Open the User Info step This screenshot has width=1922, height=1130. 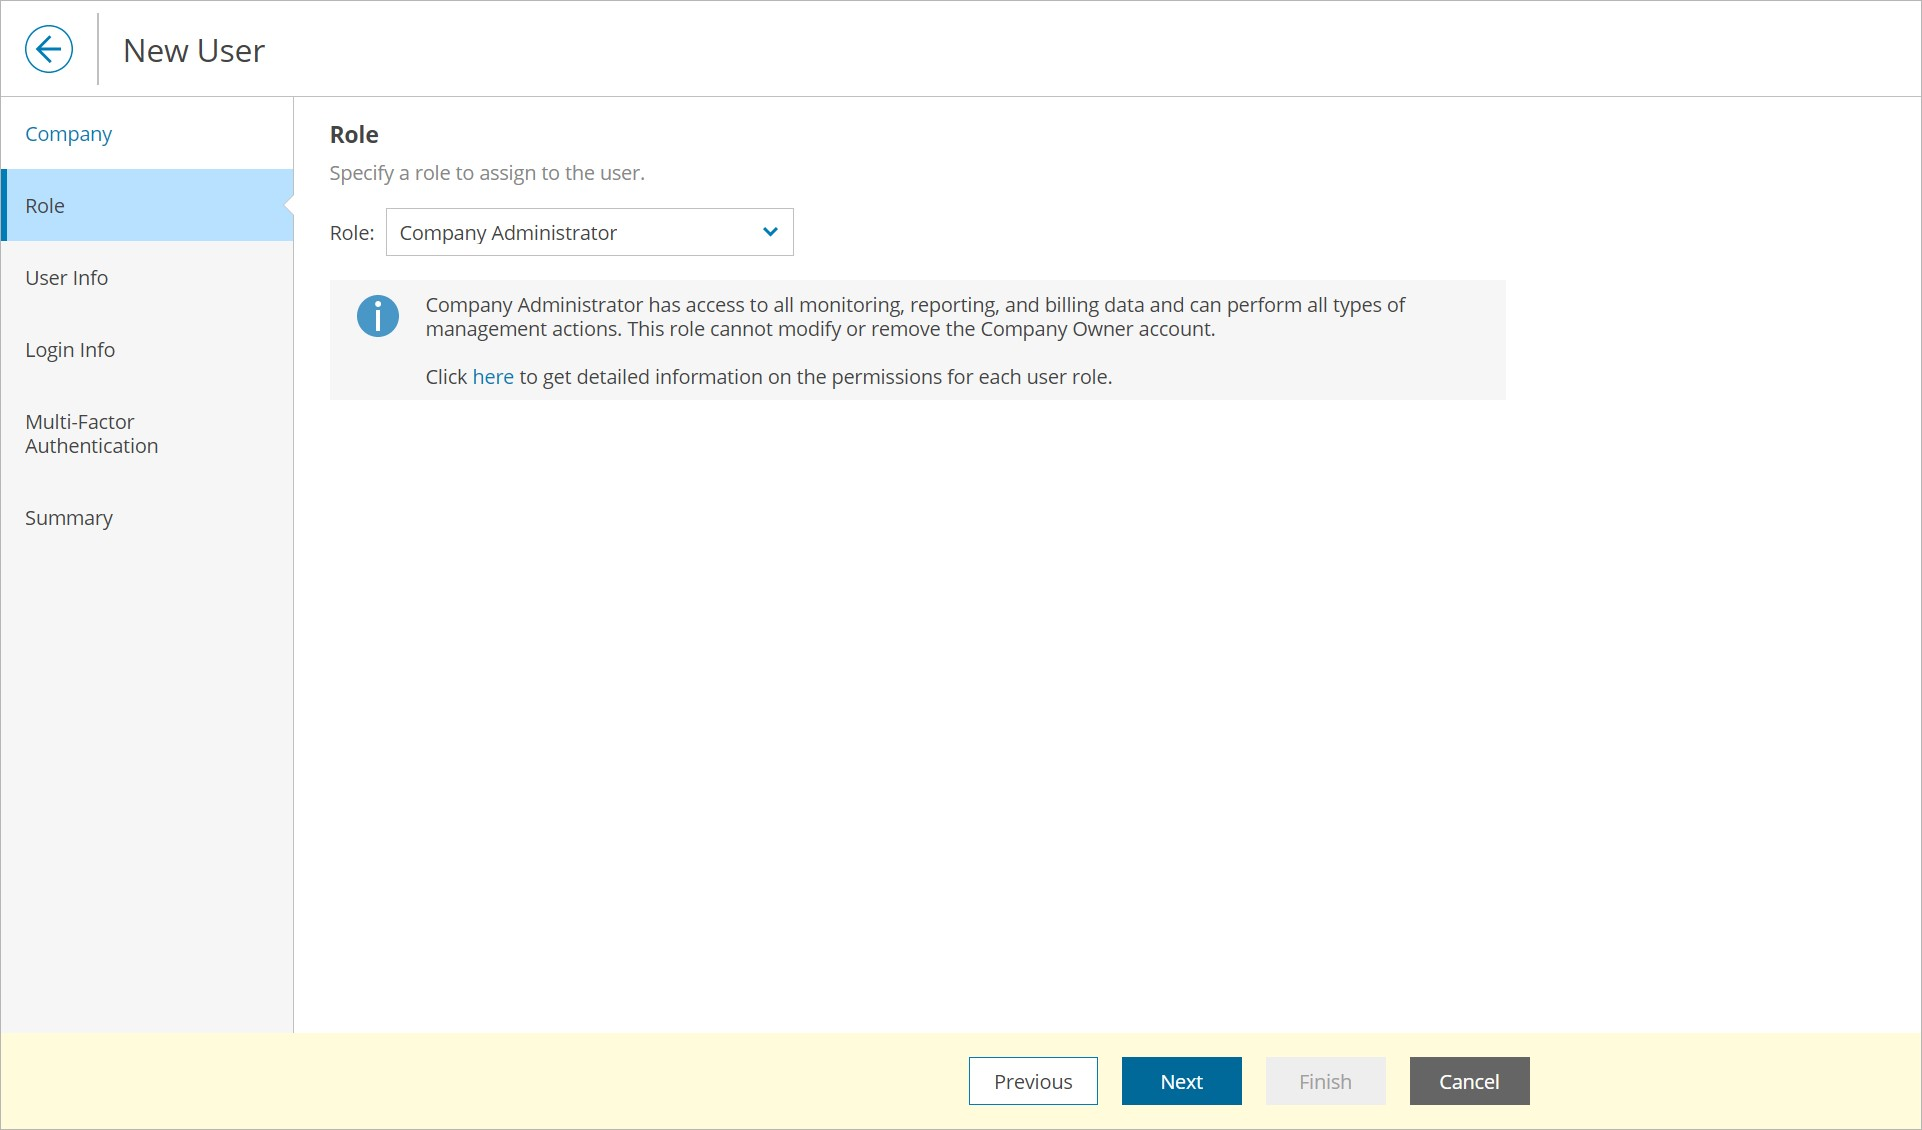coord(66,278)
